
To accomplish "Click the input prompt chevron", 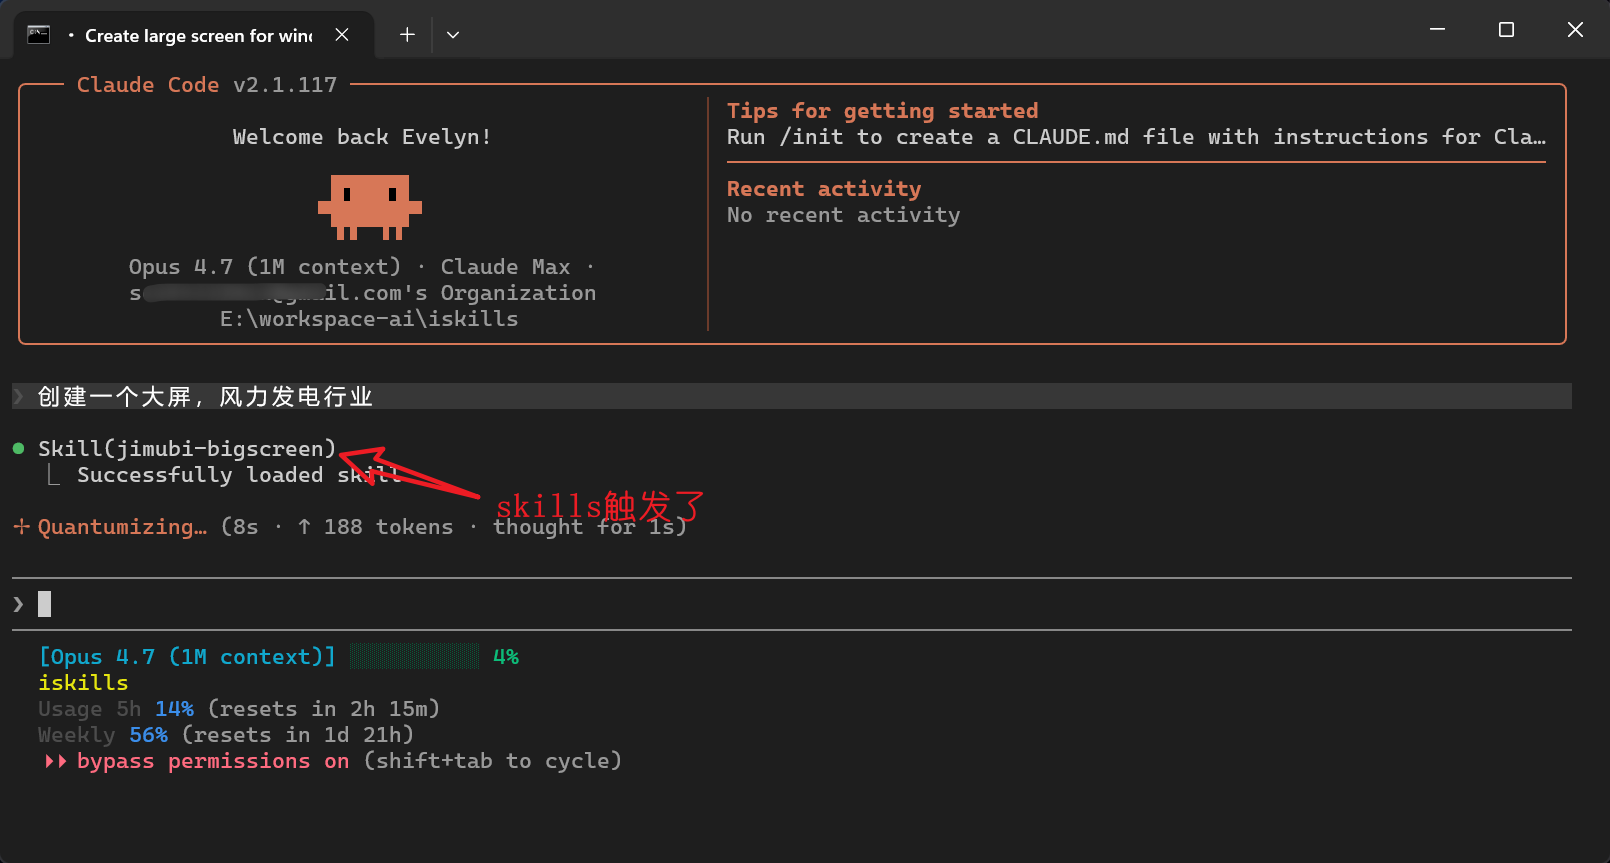I will coord(18,604).
